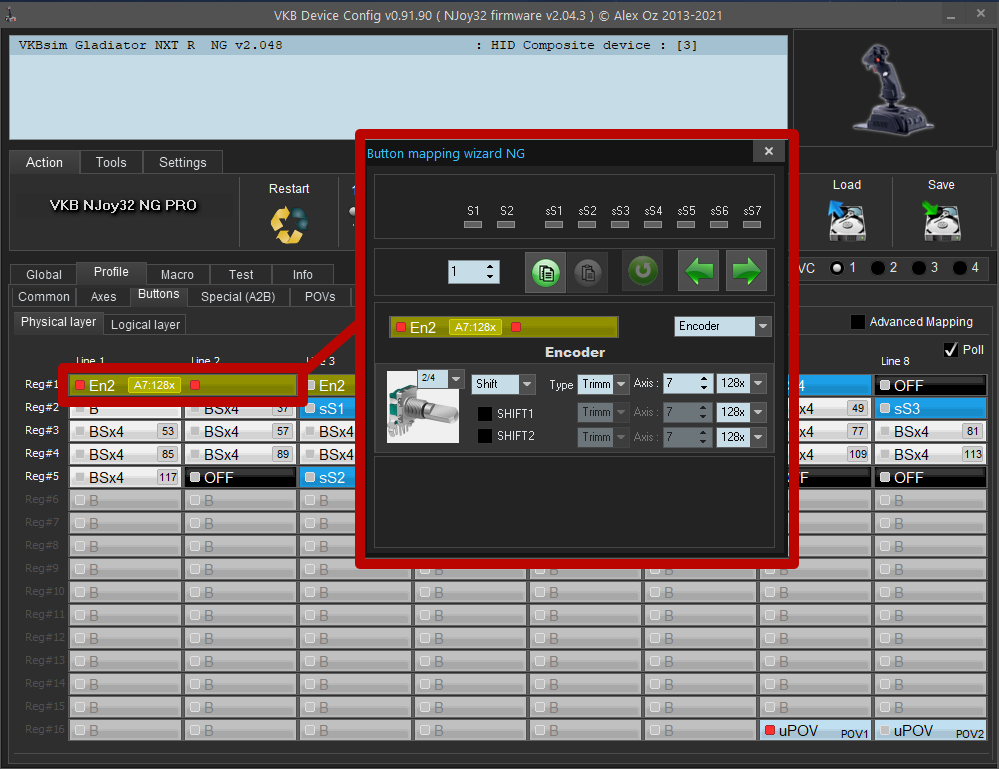
Task: Click the En2 A7:128x cell in Reg#1
Action: (x=182, y=385)
